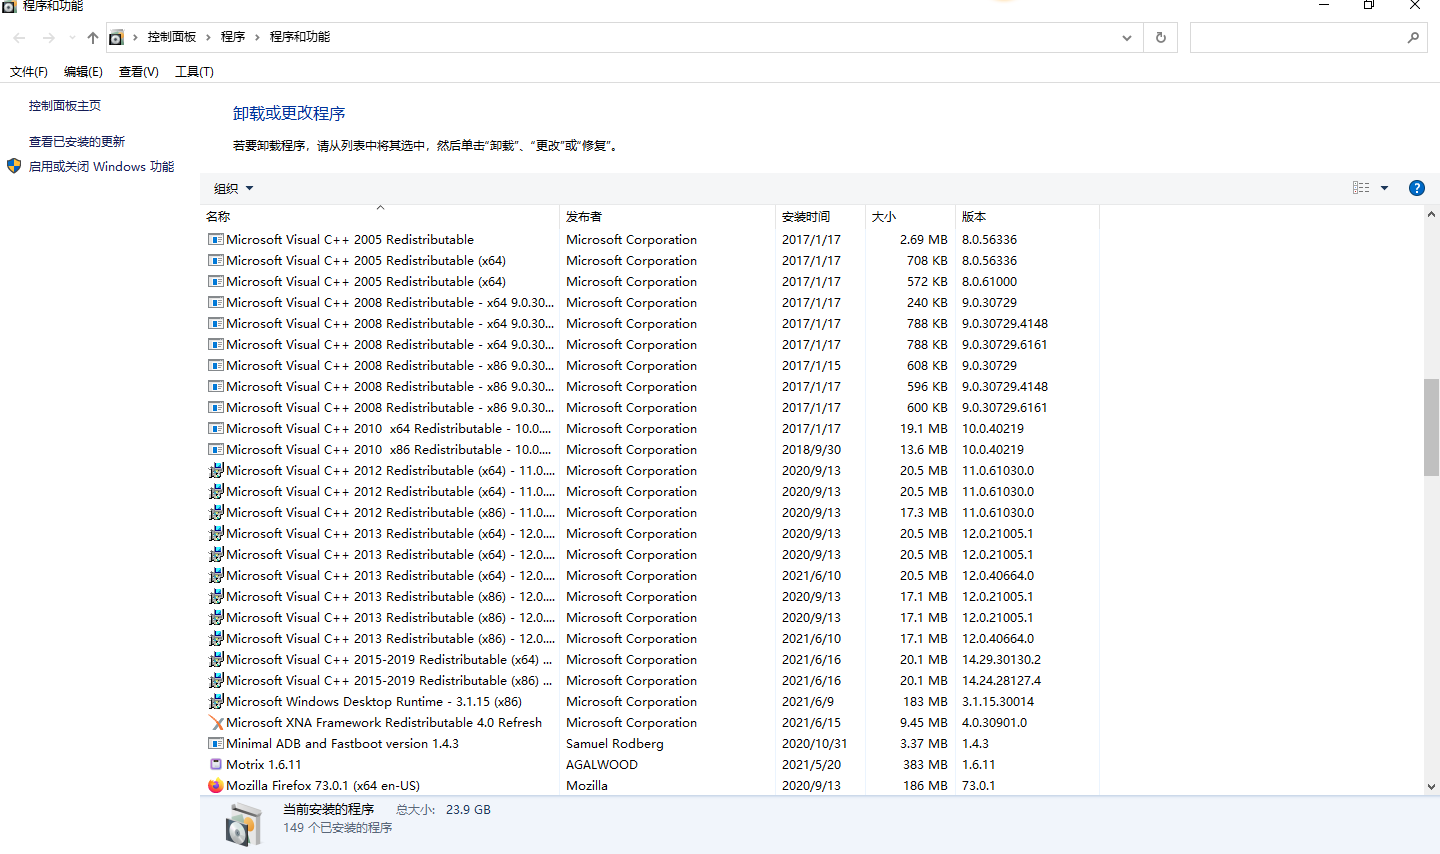
Task: Click the Forward navigation arrow
Action: click(x=48, y=38)
